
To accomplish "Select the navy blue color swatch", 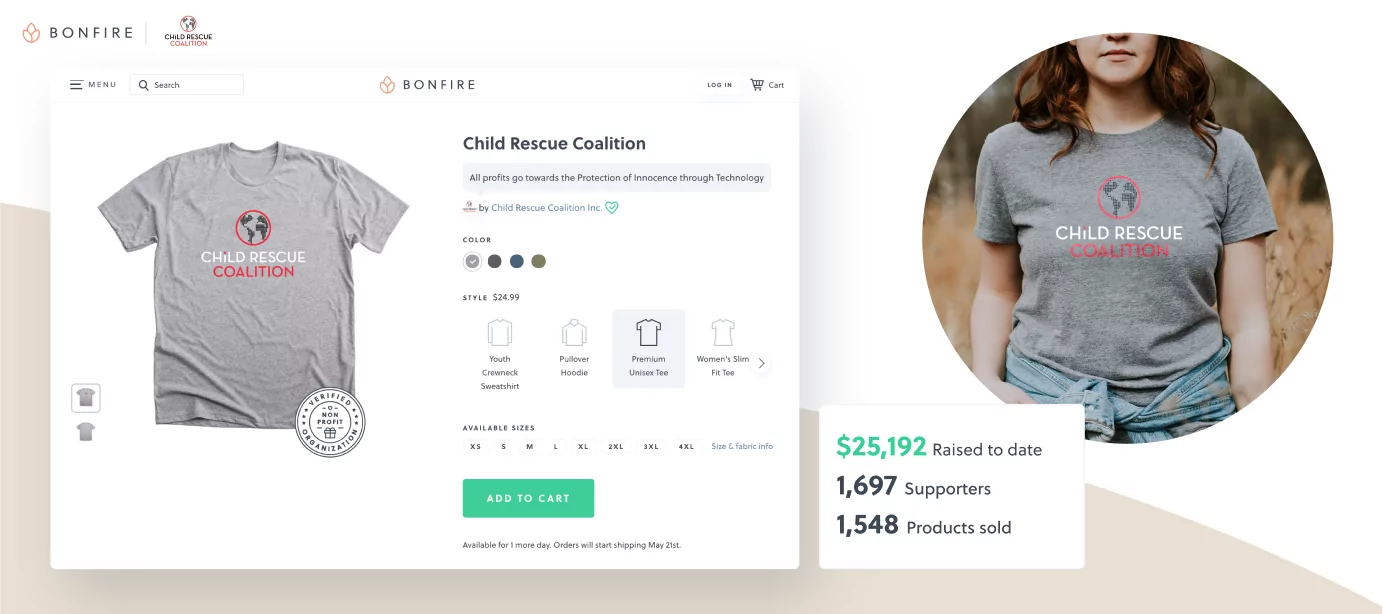I will (517, 262).
